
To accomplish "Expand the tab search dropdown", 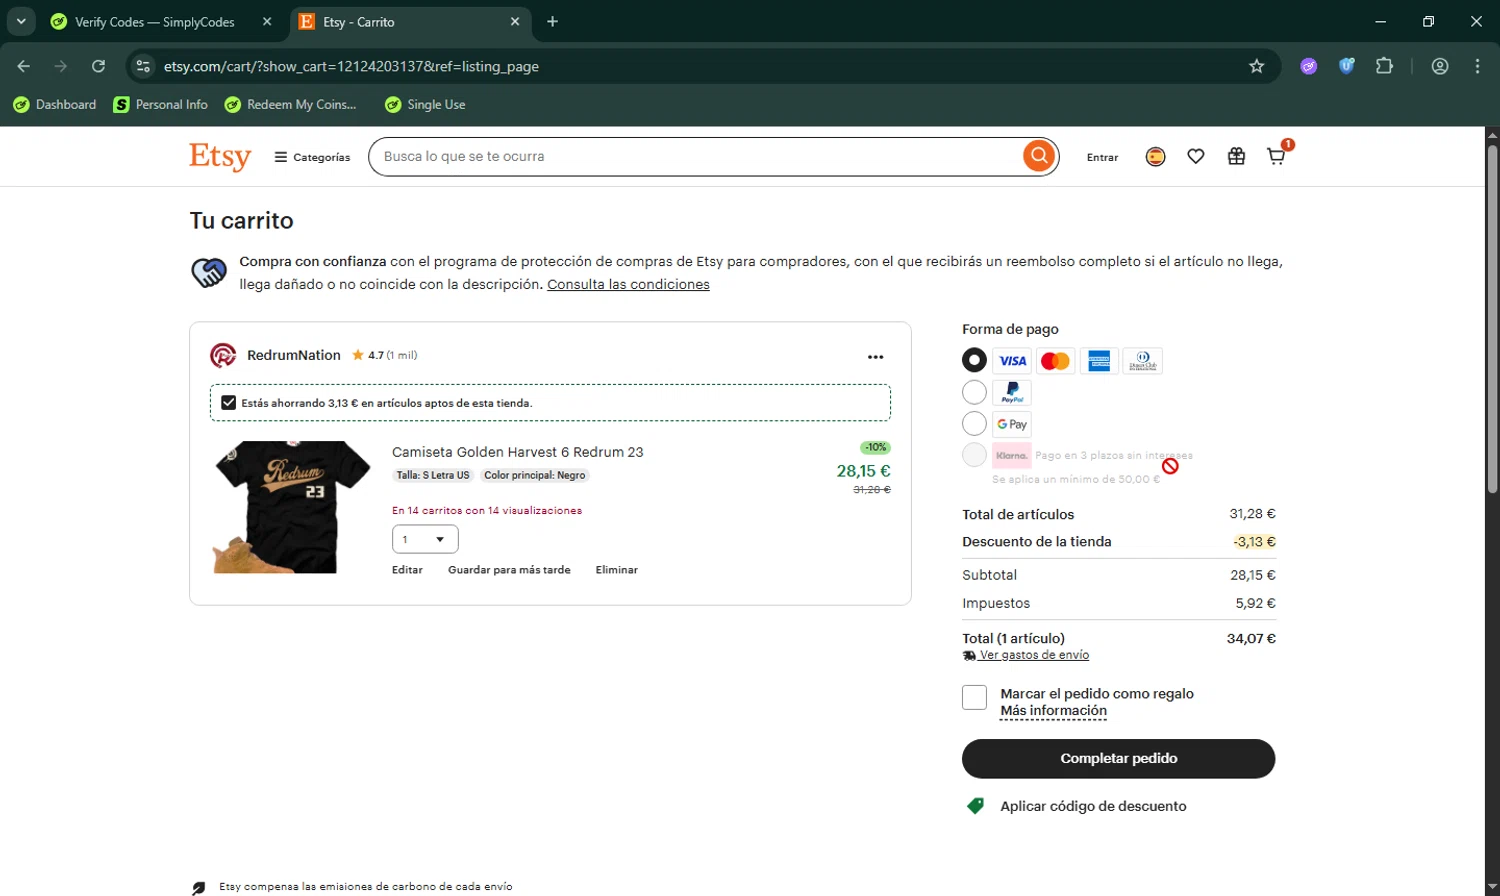I will point(21,22).
